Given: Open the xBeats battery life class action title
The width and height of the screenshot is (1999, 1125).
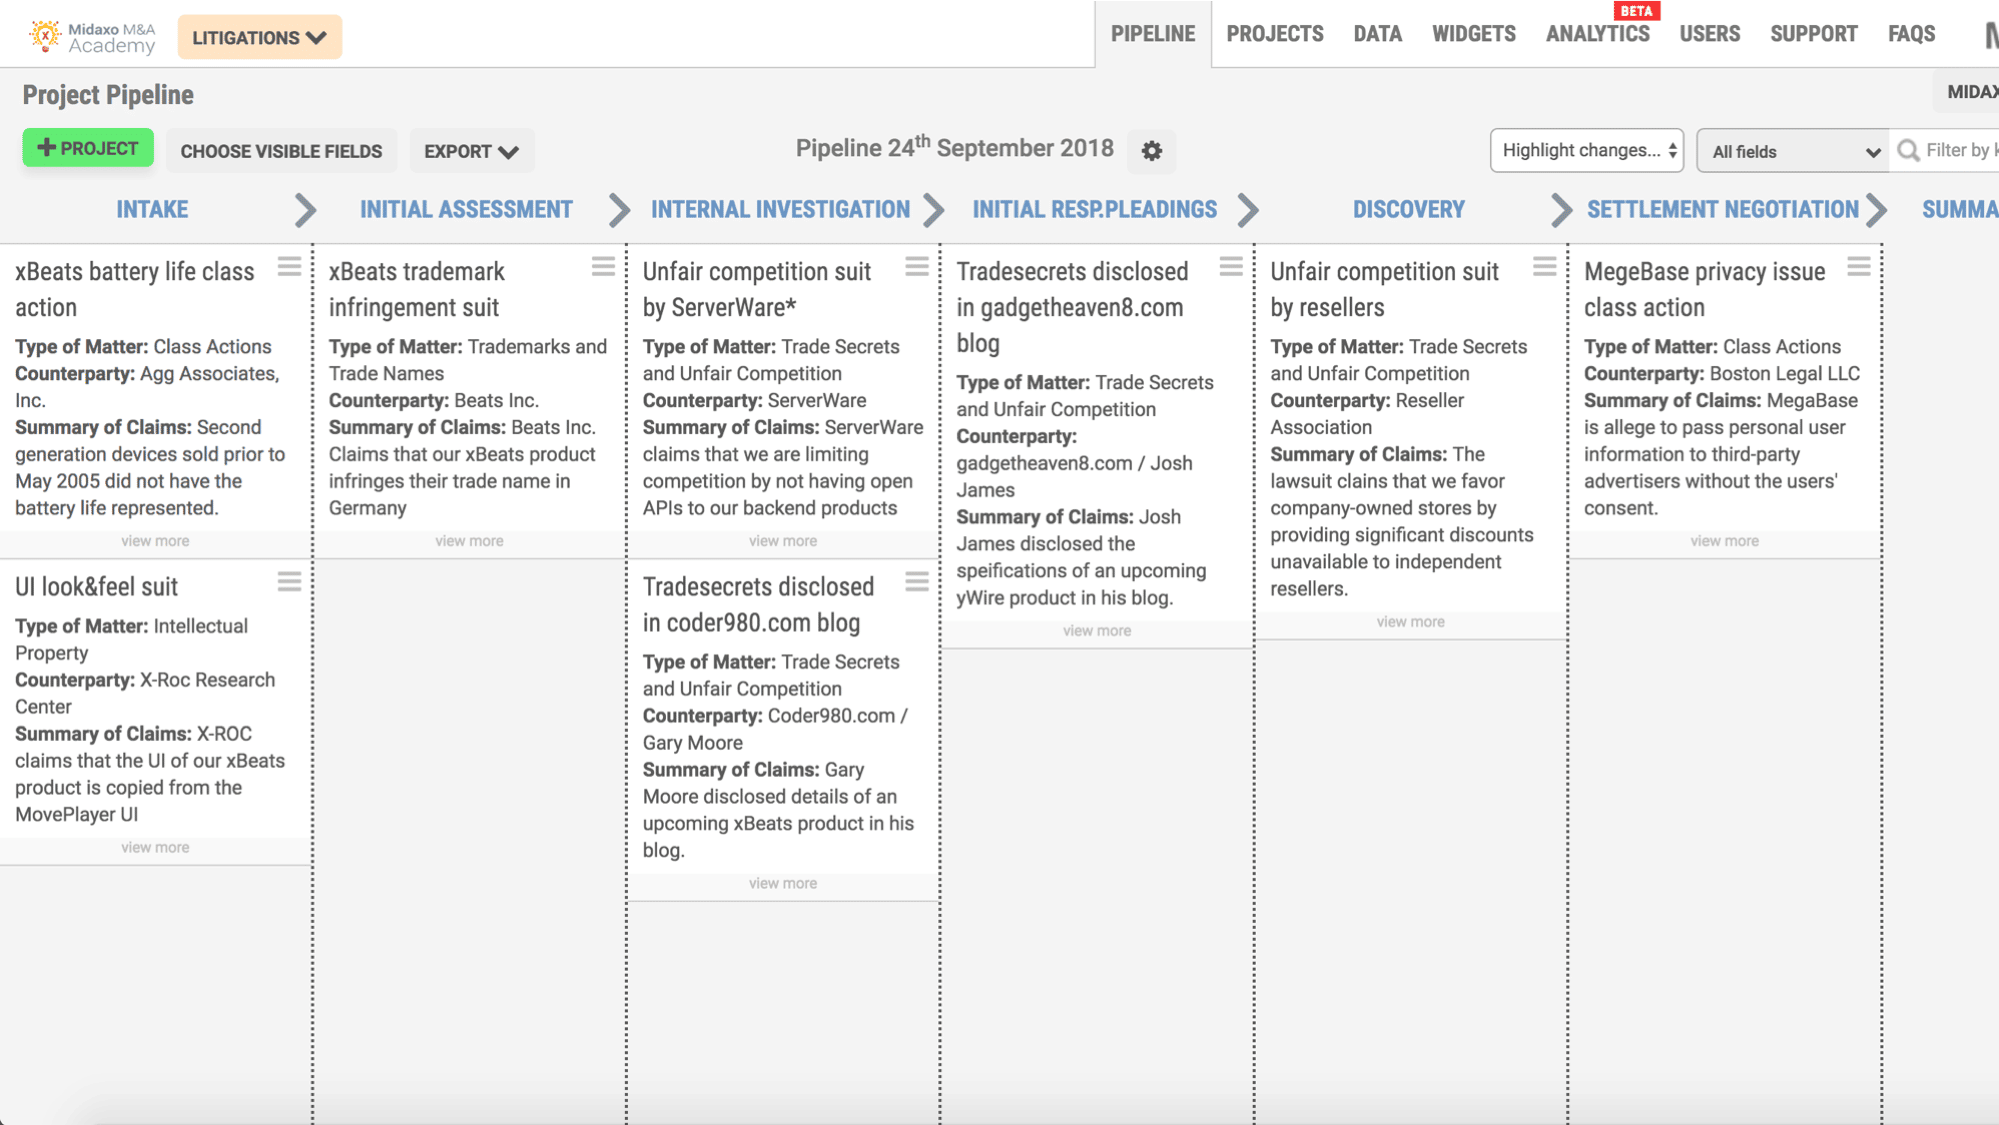Looking at the screenshot, I should pyautogui.click(x=135, y=289).
